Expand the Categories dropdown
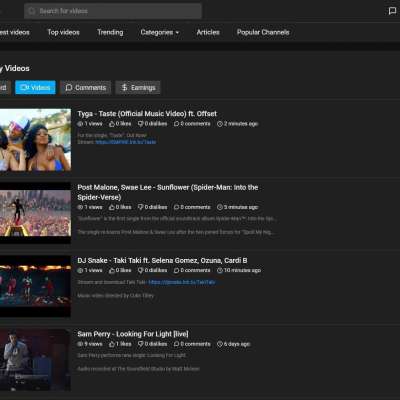Screen dimensions: 400x400 (160, 32)
